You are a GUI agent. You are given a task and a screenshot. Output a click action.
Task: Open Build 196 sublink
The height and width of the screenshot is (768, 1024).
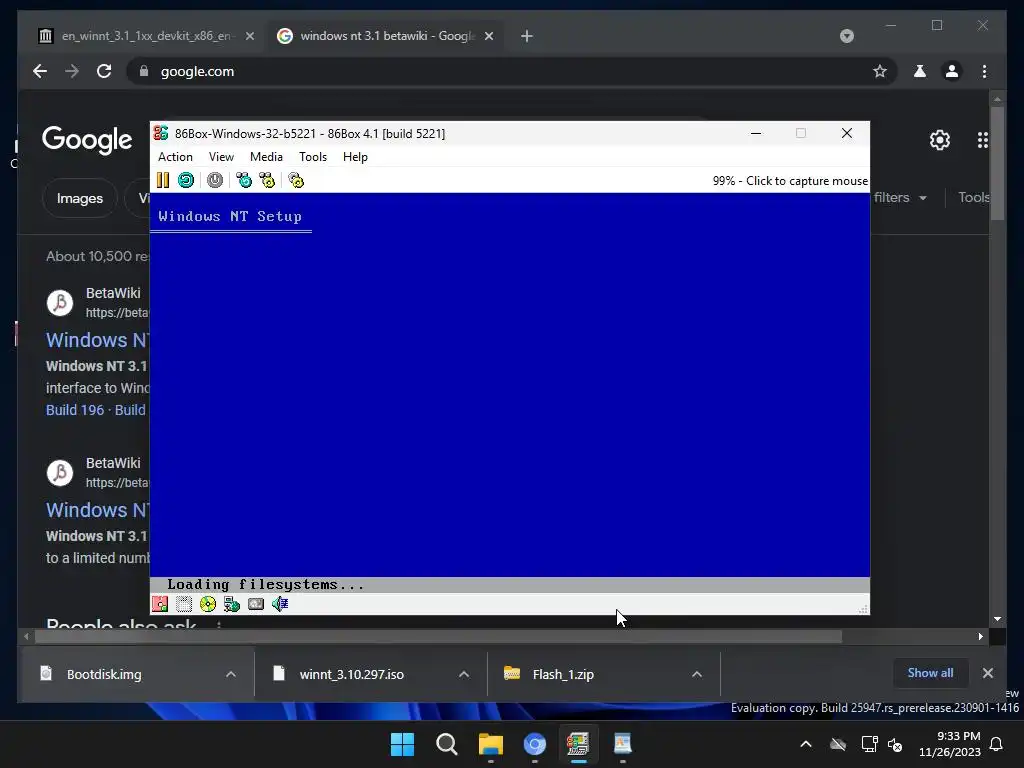pyautogui.click(x=75, y=410)
